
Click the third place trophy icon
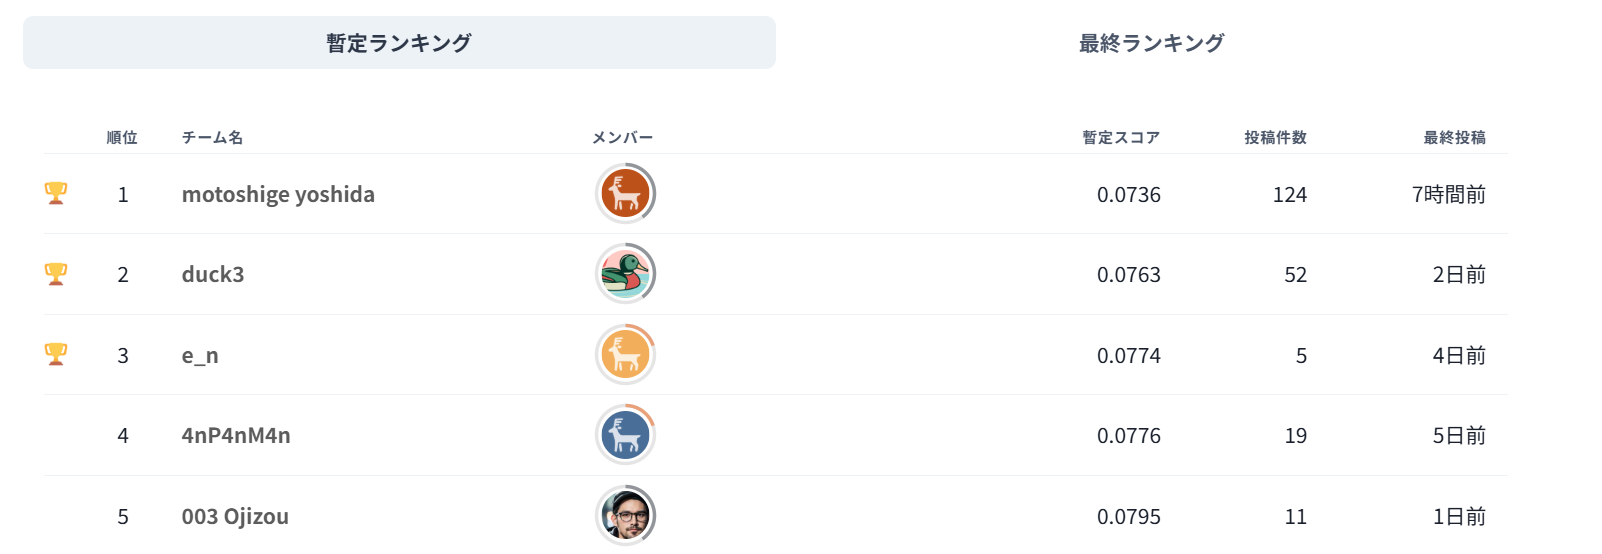(x=56, y=354)
